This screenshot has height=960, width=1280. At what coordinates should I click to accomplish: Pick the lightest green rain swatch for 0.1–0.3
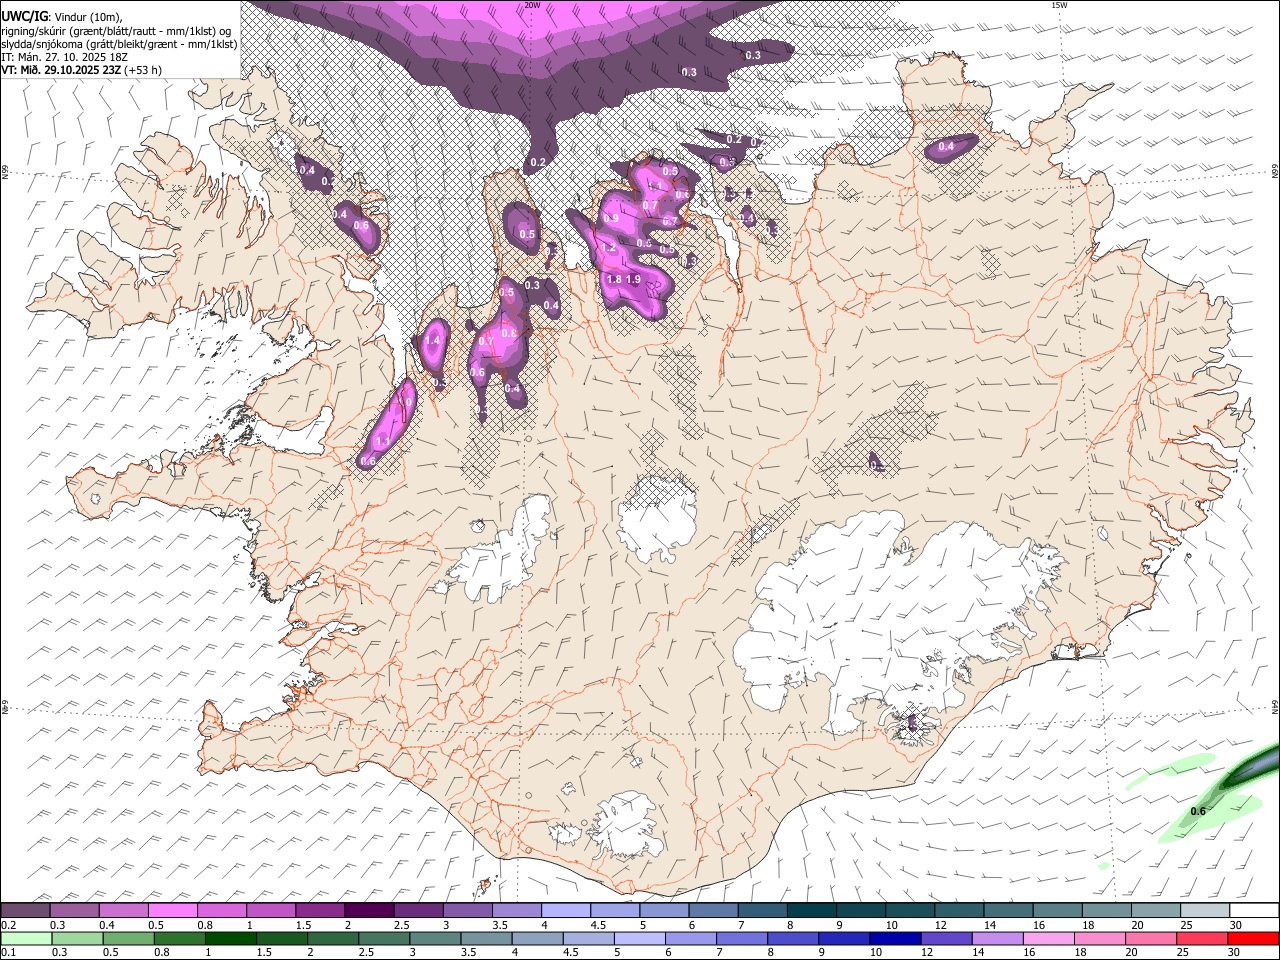click(x=26, y=938)
